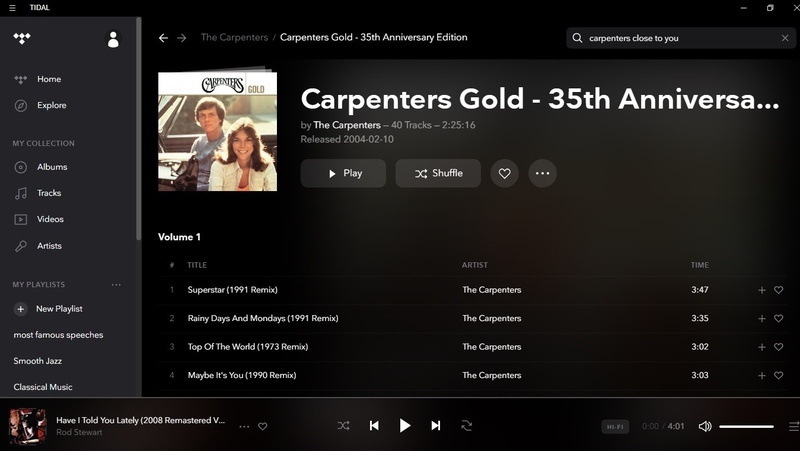Add Maybe It's You with plus
This screenshot has width=800, height=451.
[x=762, y=375]
